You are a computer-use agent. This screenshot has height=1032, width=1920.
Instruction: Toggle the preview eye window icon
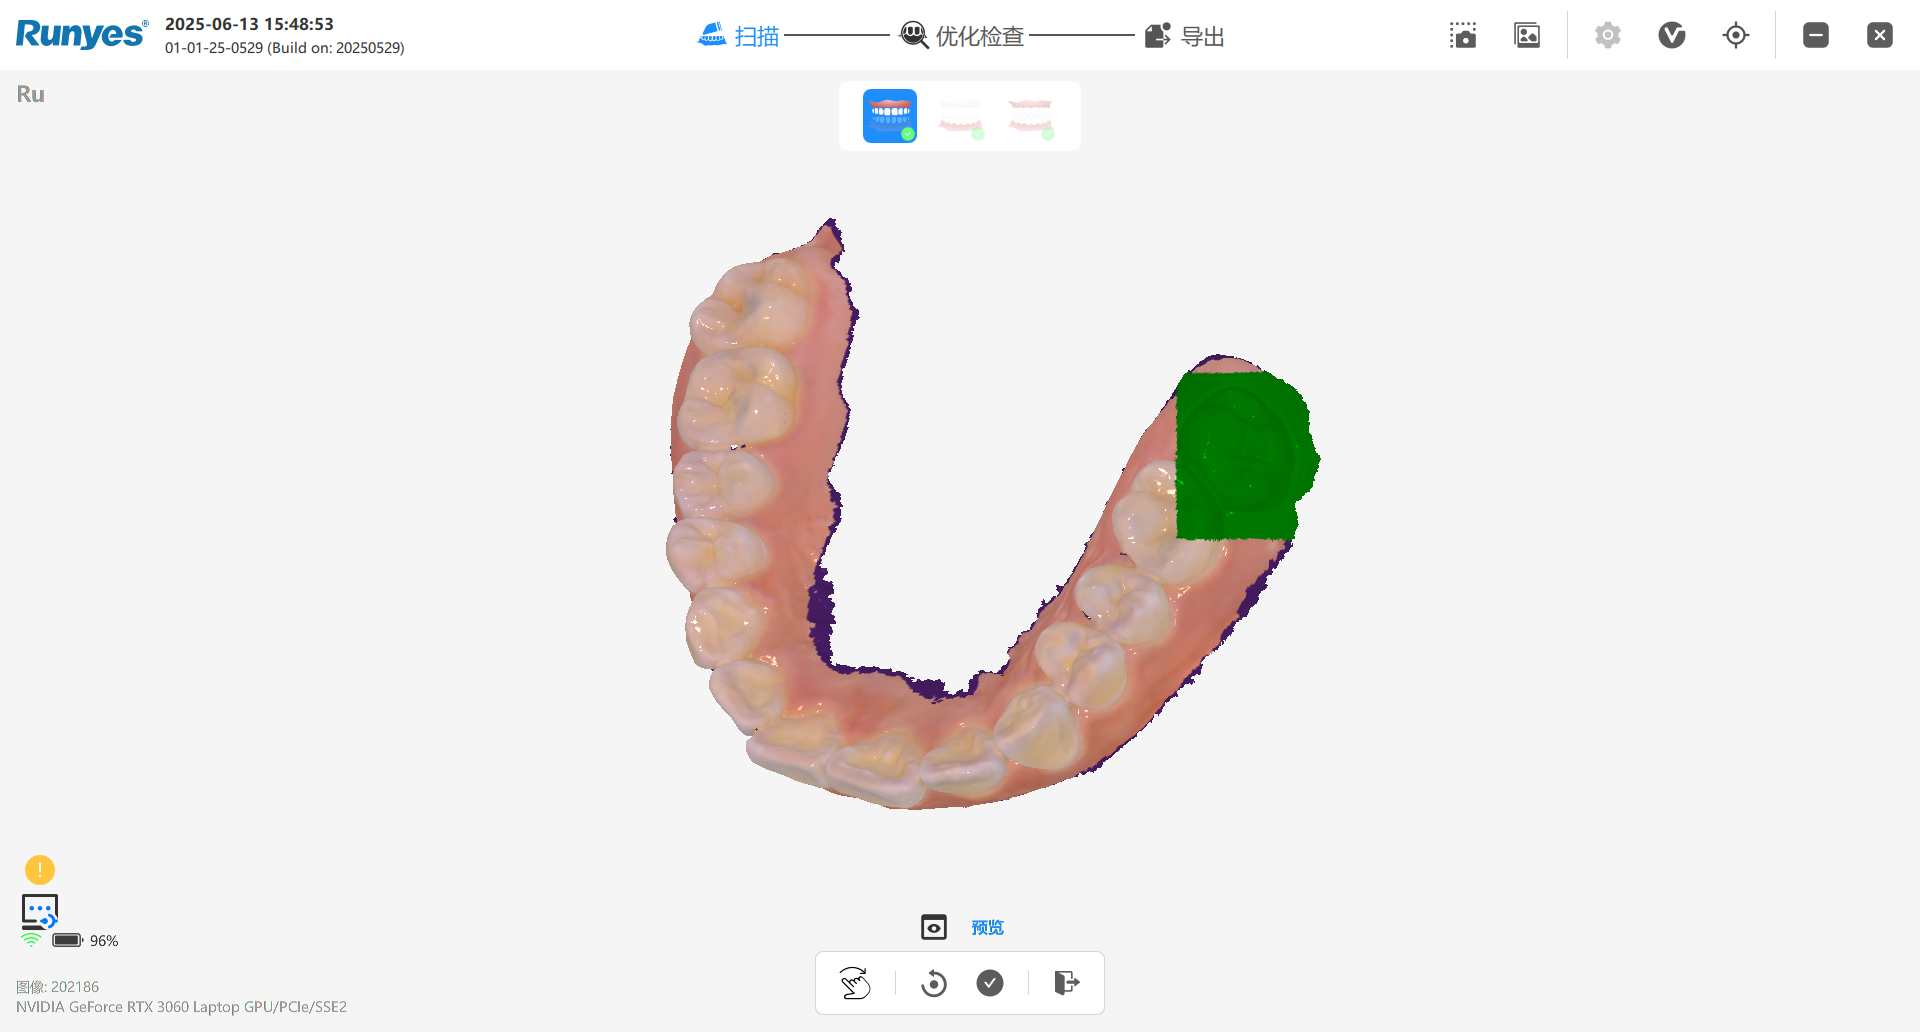pyautogui.click(x=933, y=927)
